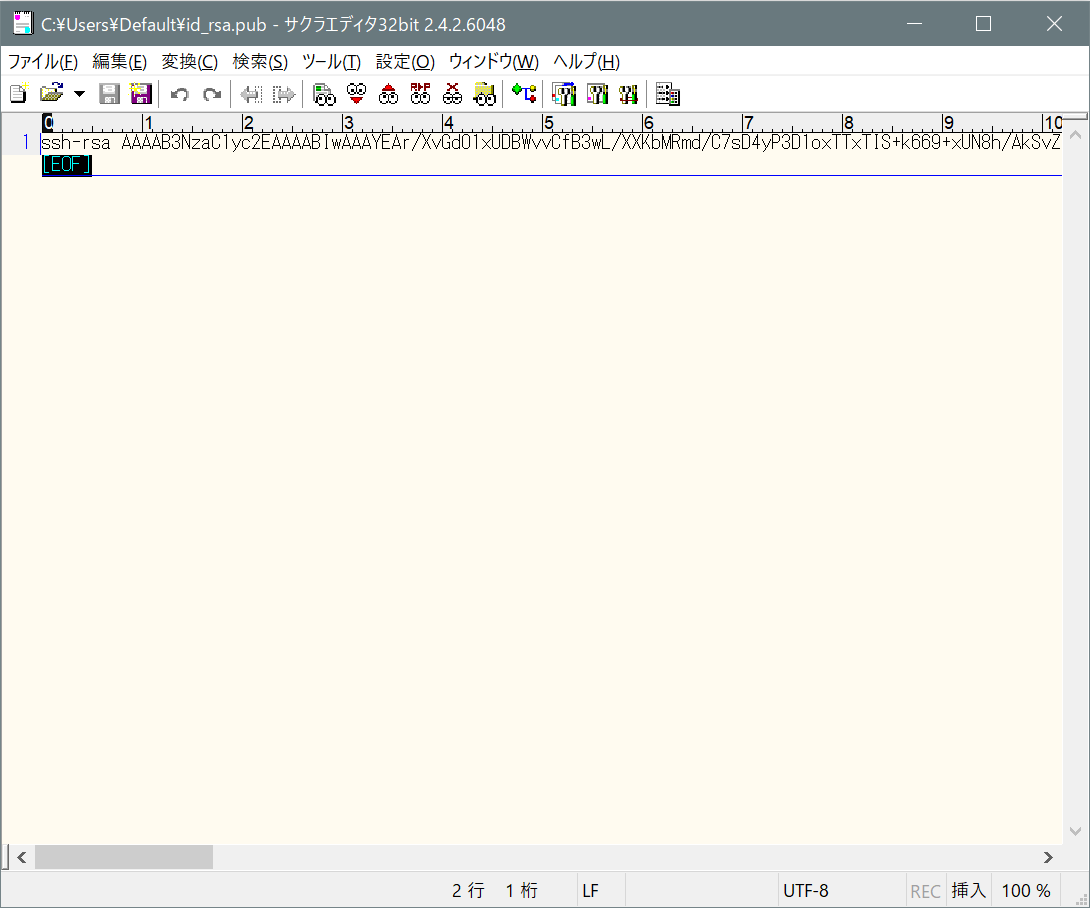Click the 2 行 1 桁 position indicator

pyautogui.click(x=494, y=891)
